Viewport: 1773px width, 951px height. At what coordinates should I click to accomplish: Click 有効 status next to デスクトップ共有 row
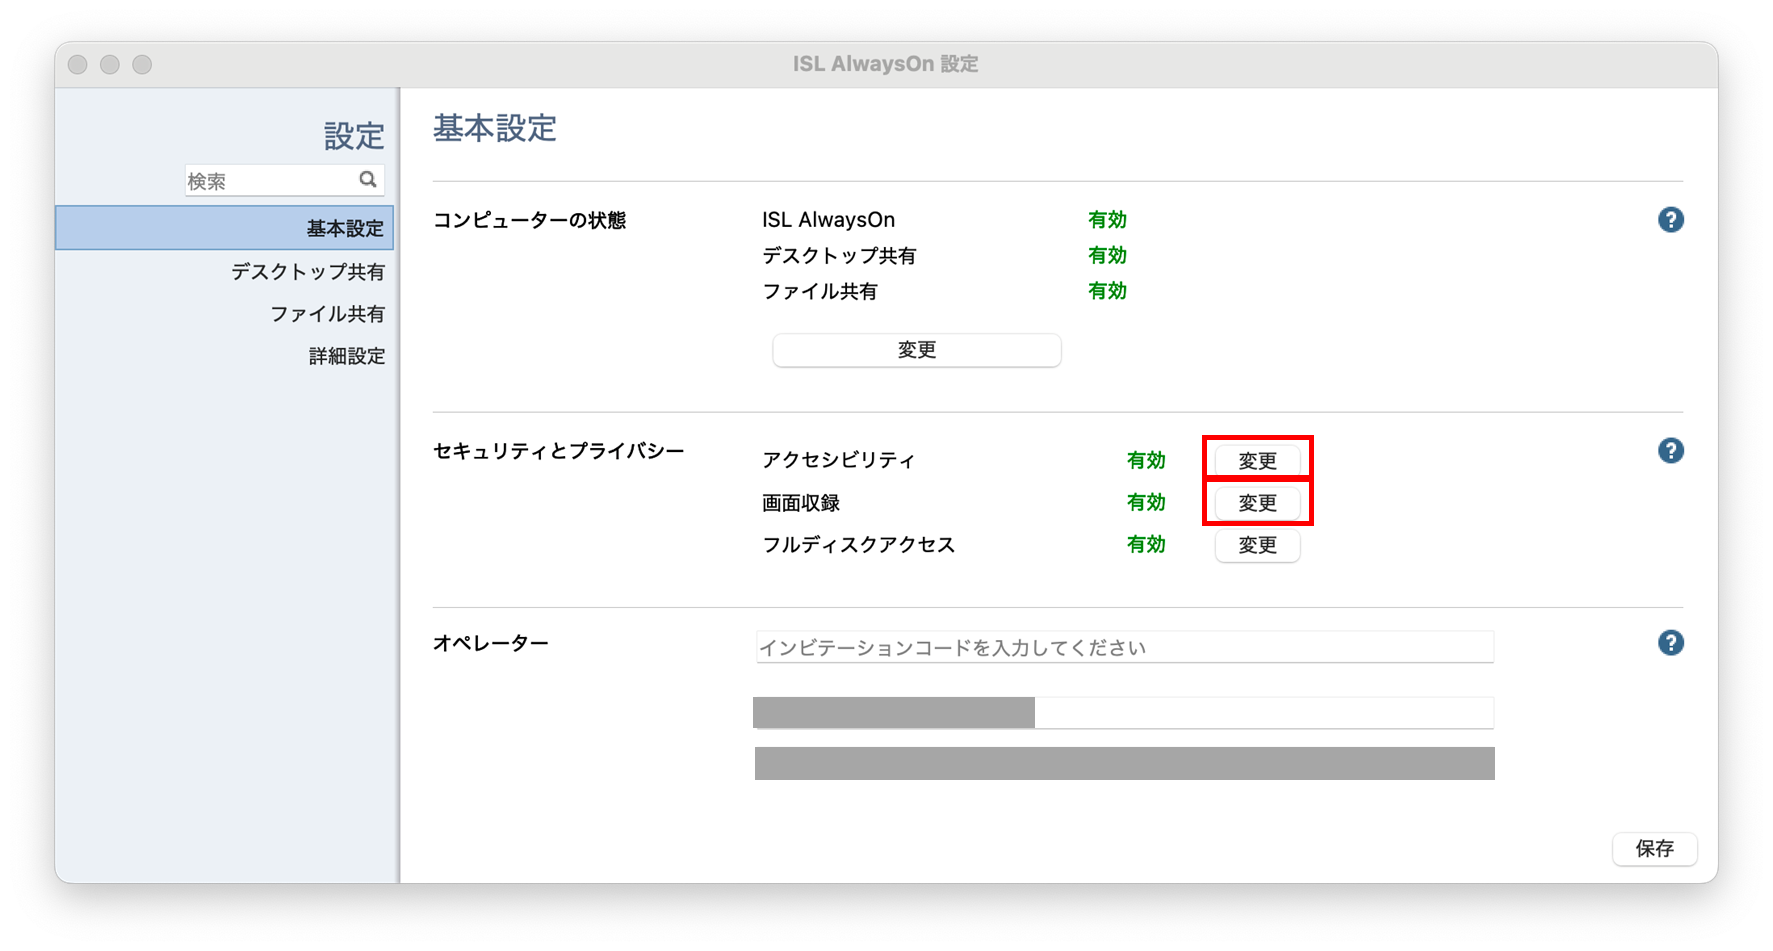[1107, 256]
